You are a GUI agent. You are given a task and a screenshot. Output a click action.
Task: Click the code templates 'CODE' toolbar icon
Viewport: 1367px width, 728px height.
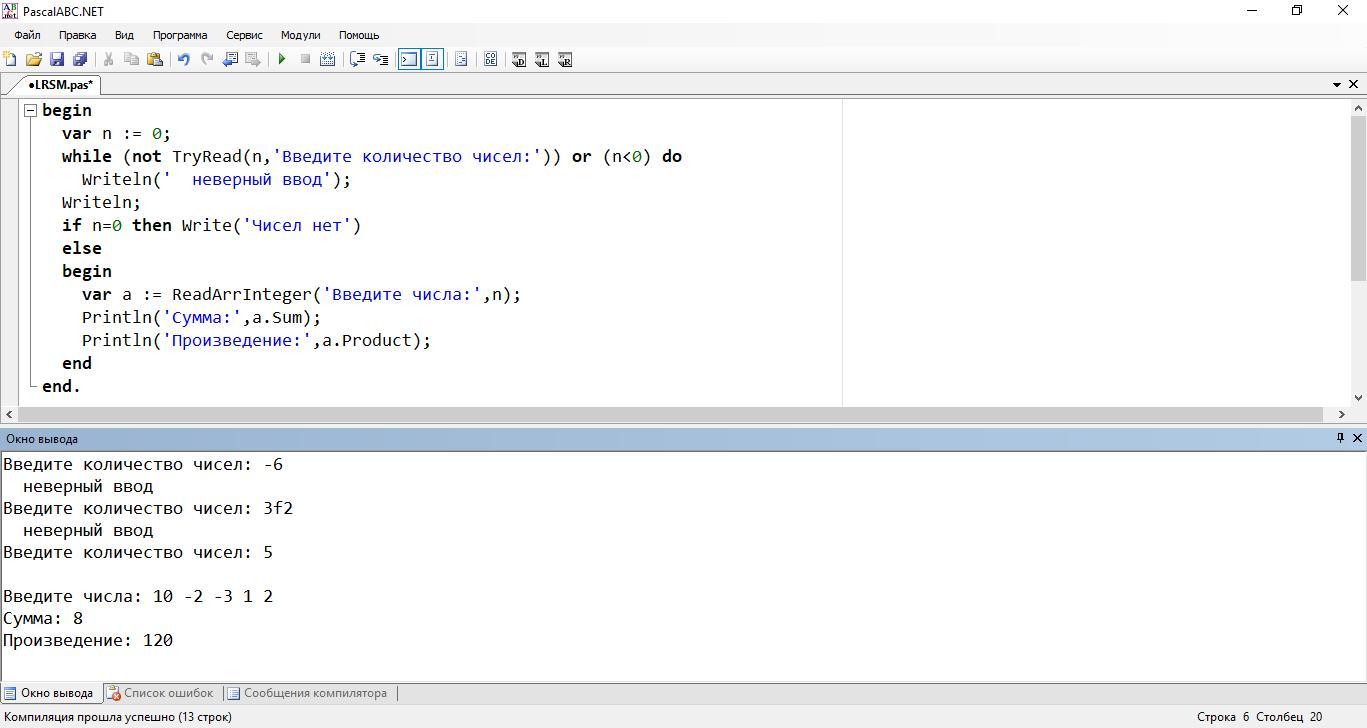pyautogui.click(x=490, y=60)
